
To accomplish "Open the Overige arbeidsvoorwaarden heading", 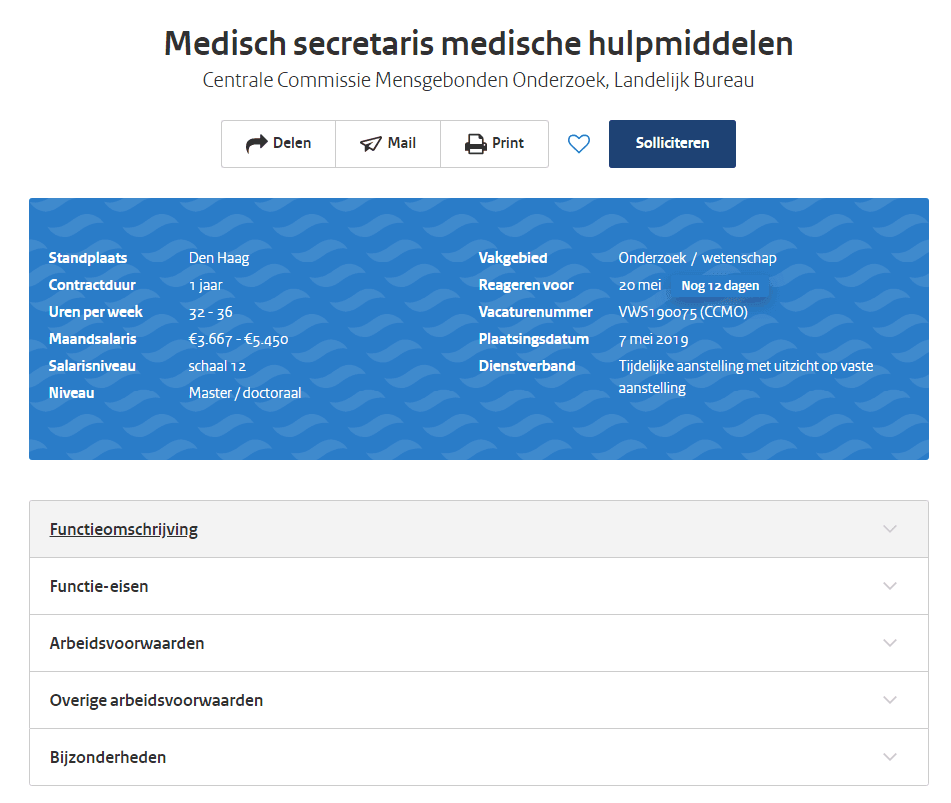I will 156,700.
